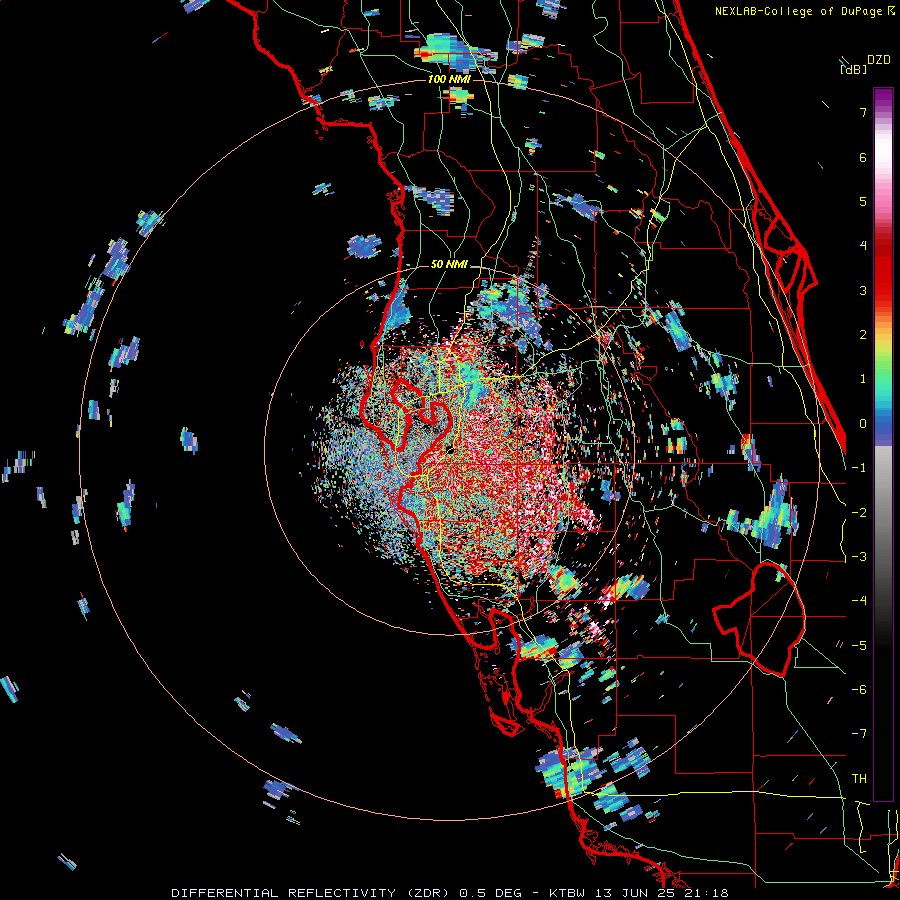Click the scale value 5
Viewport: 900px width, 900px height.
click(863, 201)
